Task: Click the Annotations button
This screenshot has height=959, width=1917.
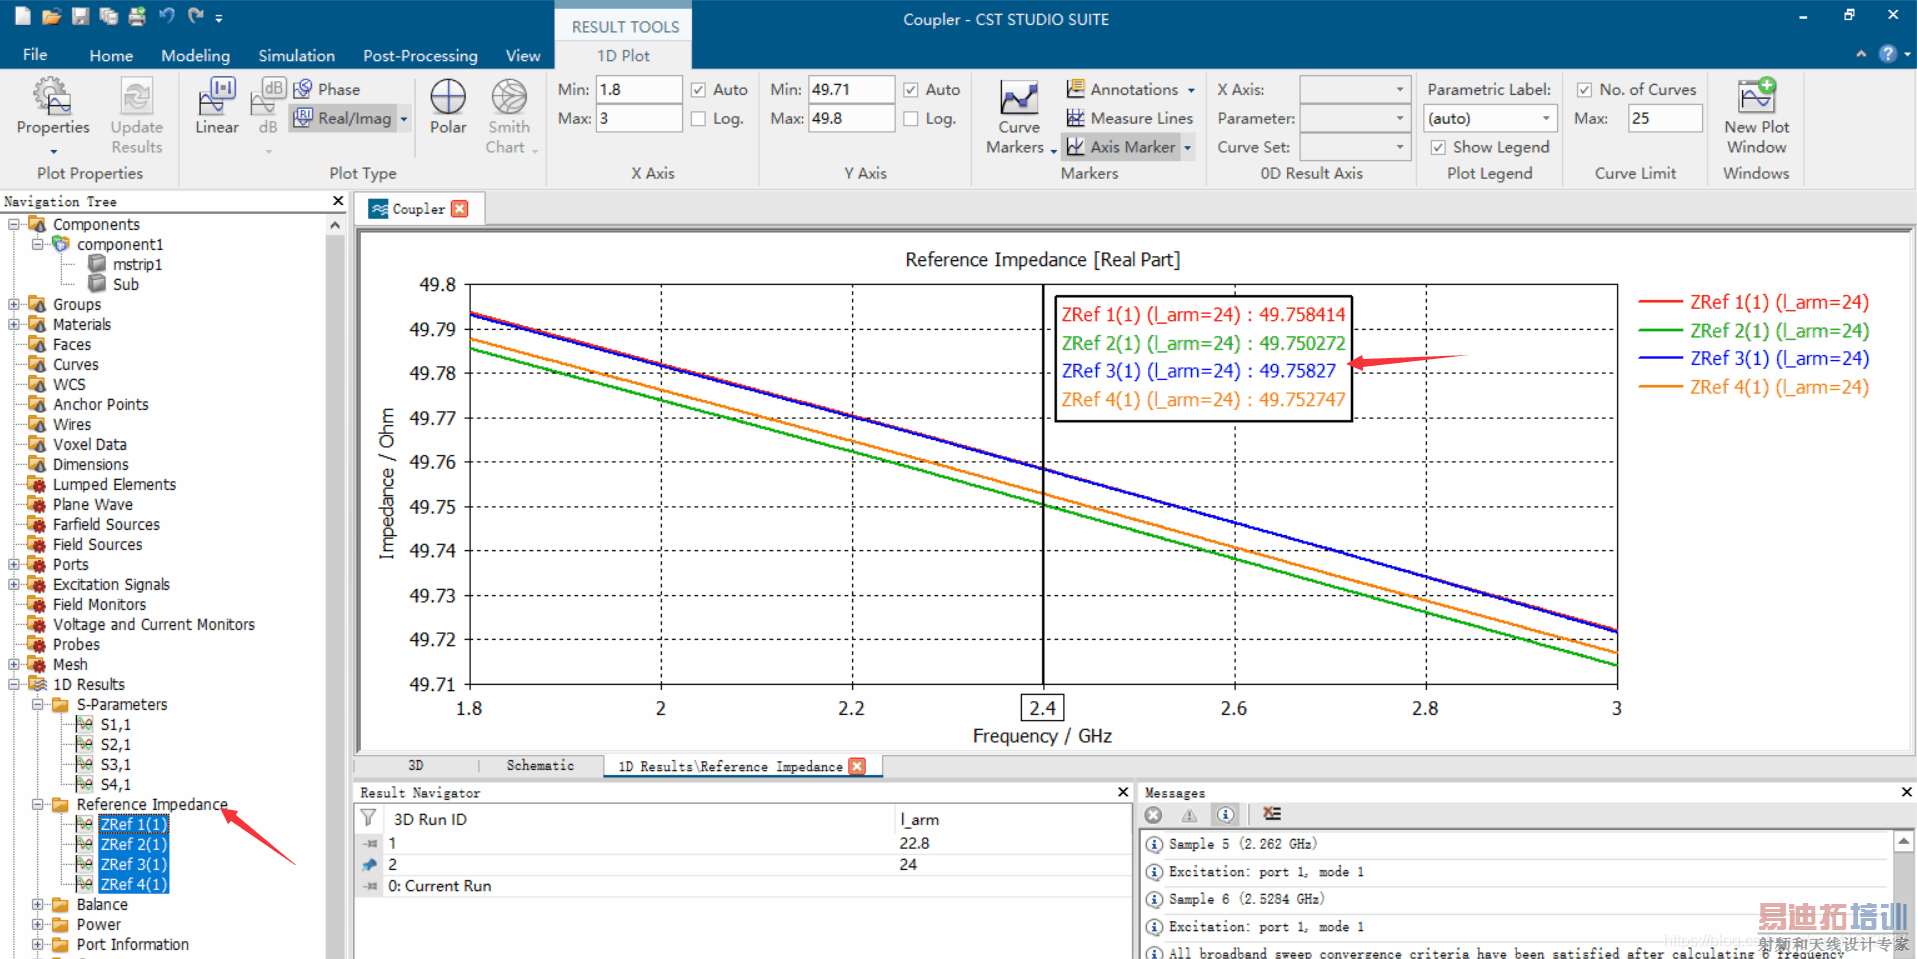Action: coord(1132,89)
